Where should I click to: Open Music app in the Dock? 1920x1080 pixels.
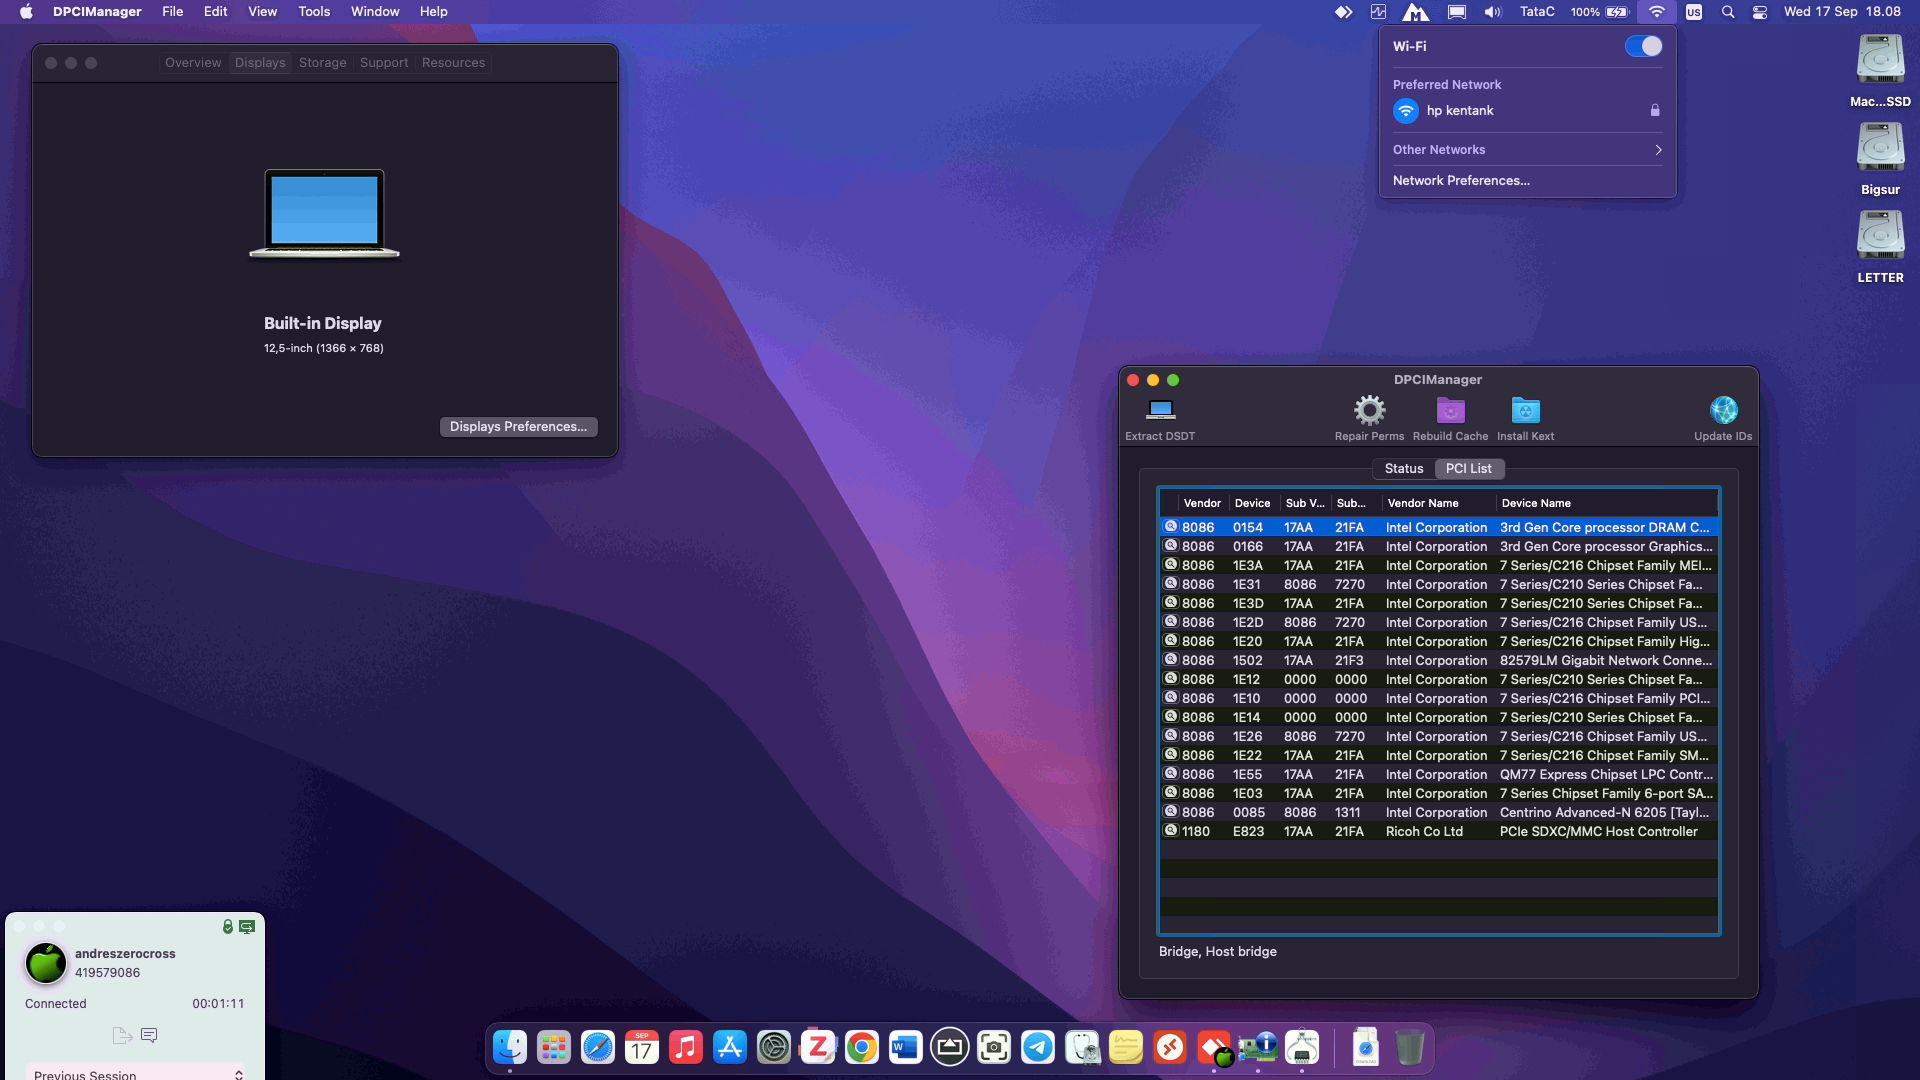tap(686, 1047)
